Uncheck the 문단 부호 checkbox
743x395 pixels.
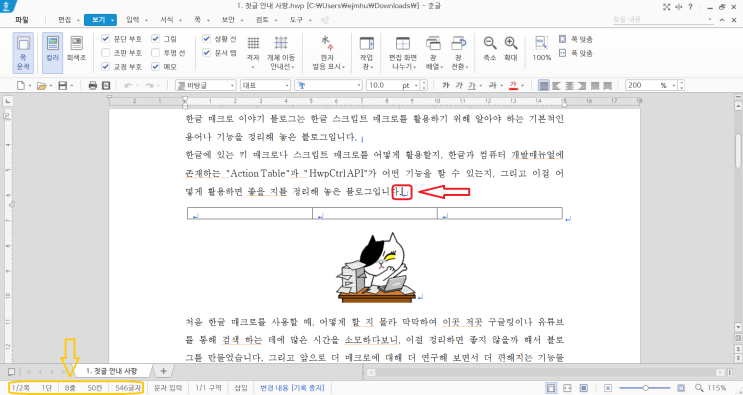[106, 39]
